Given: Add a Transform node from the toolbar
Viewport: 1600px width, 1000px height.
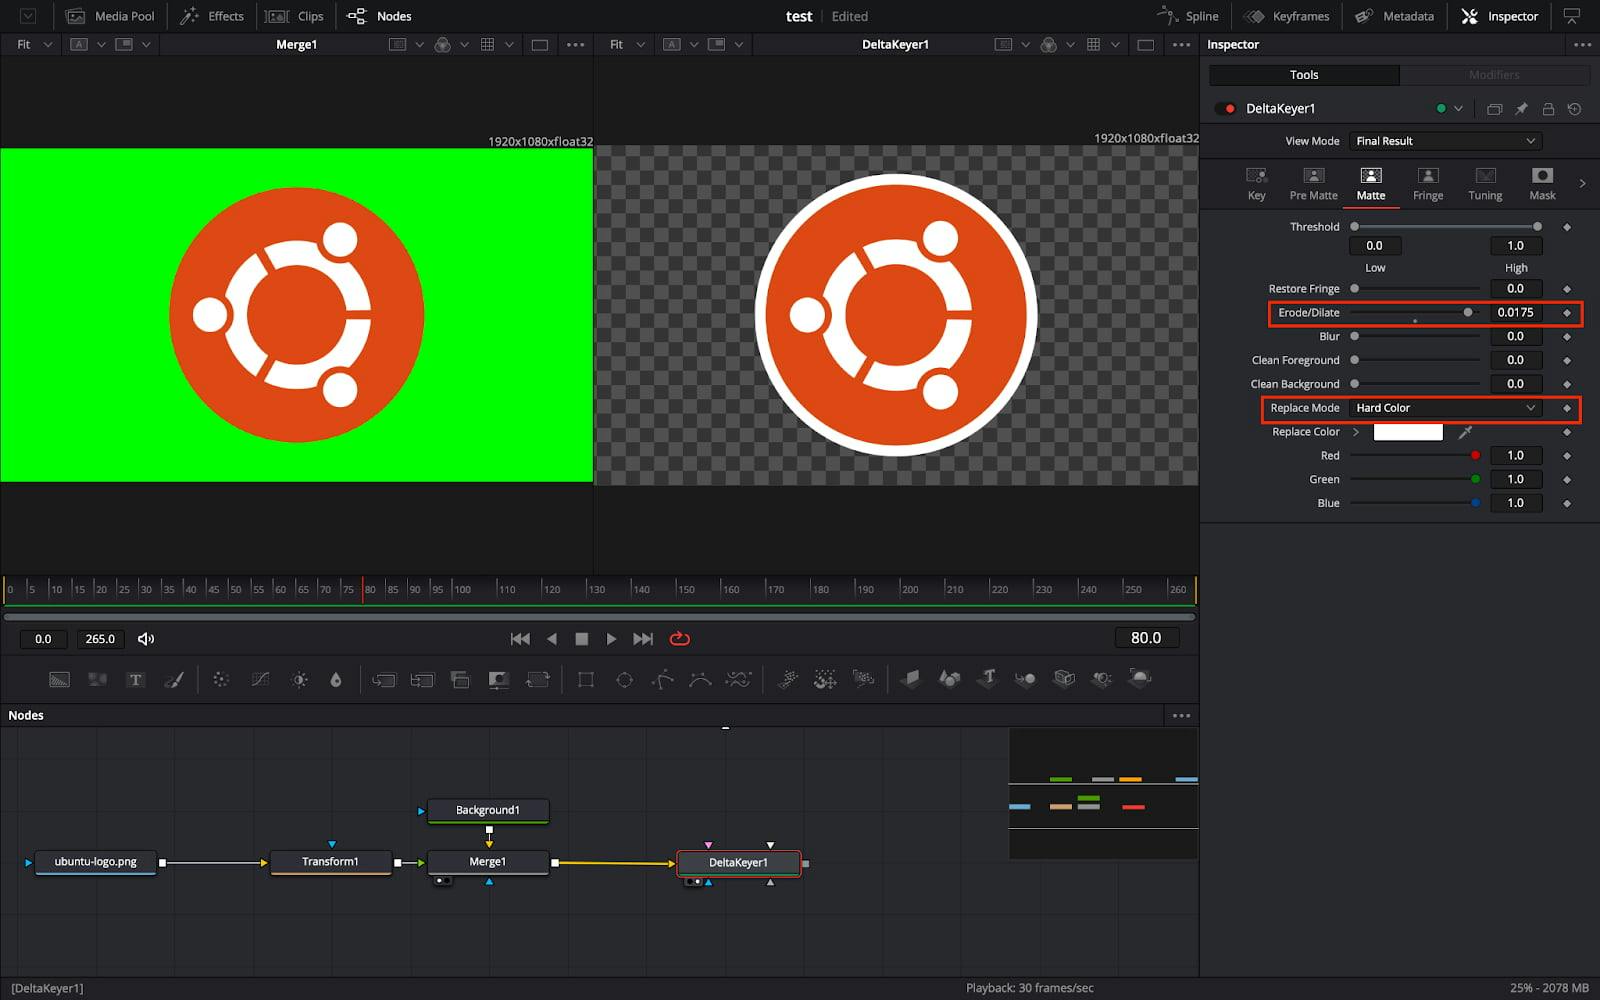Looking at the screenshot, I should click(x=384, y=679).
